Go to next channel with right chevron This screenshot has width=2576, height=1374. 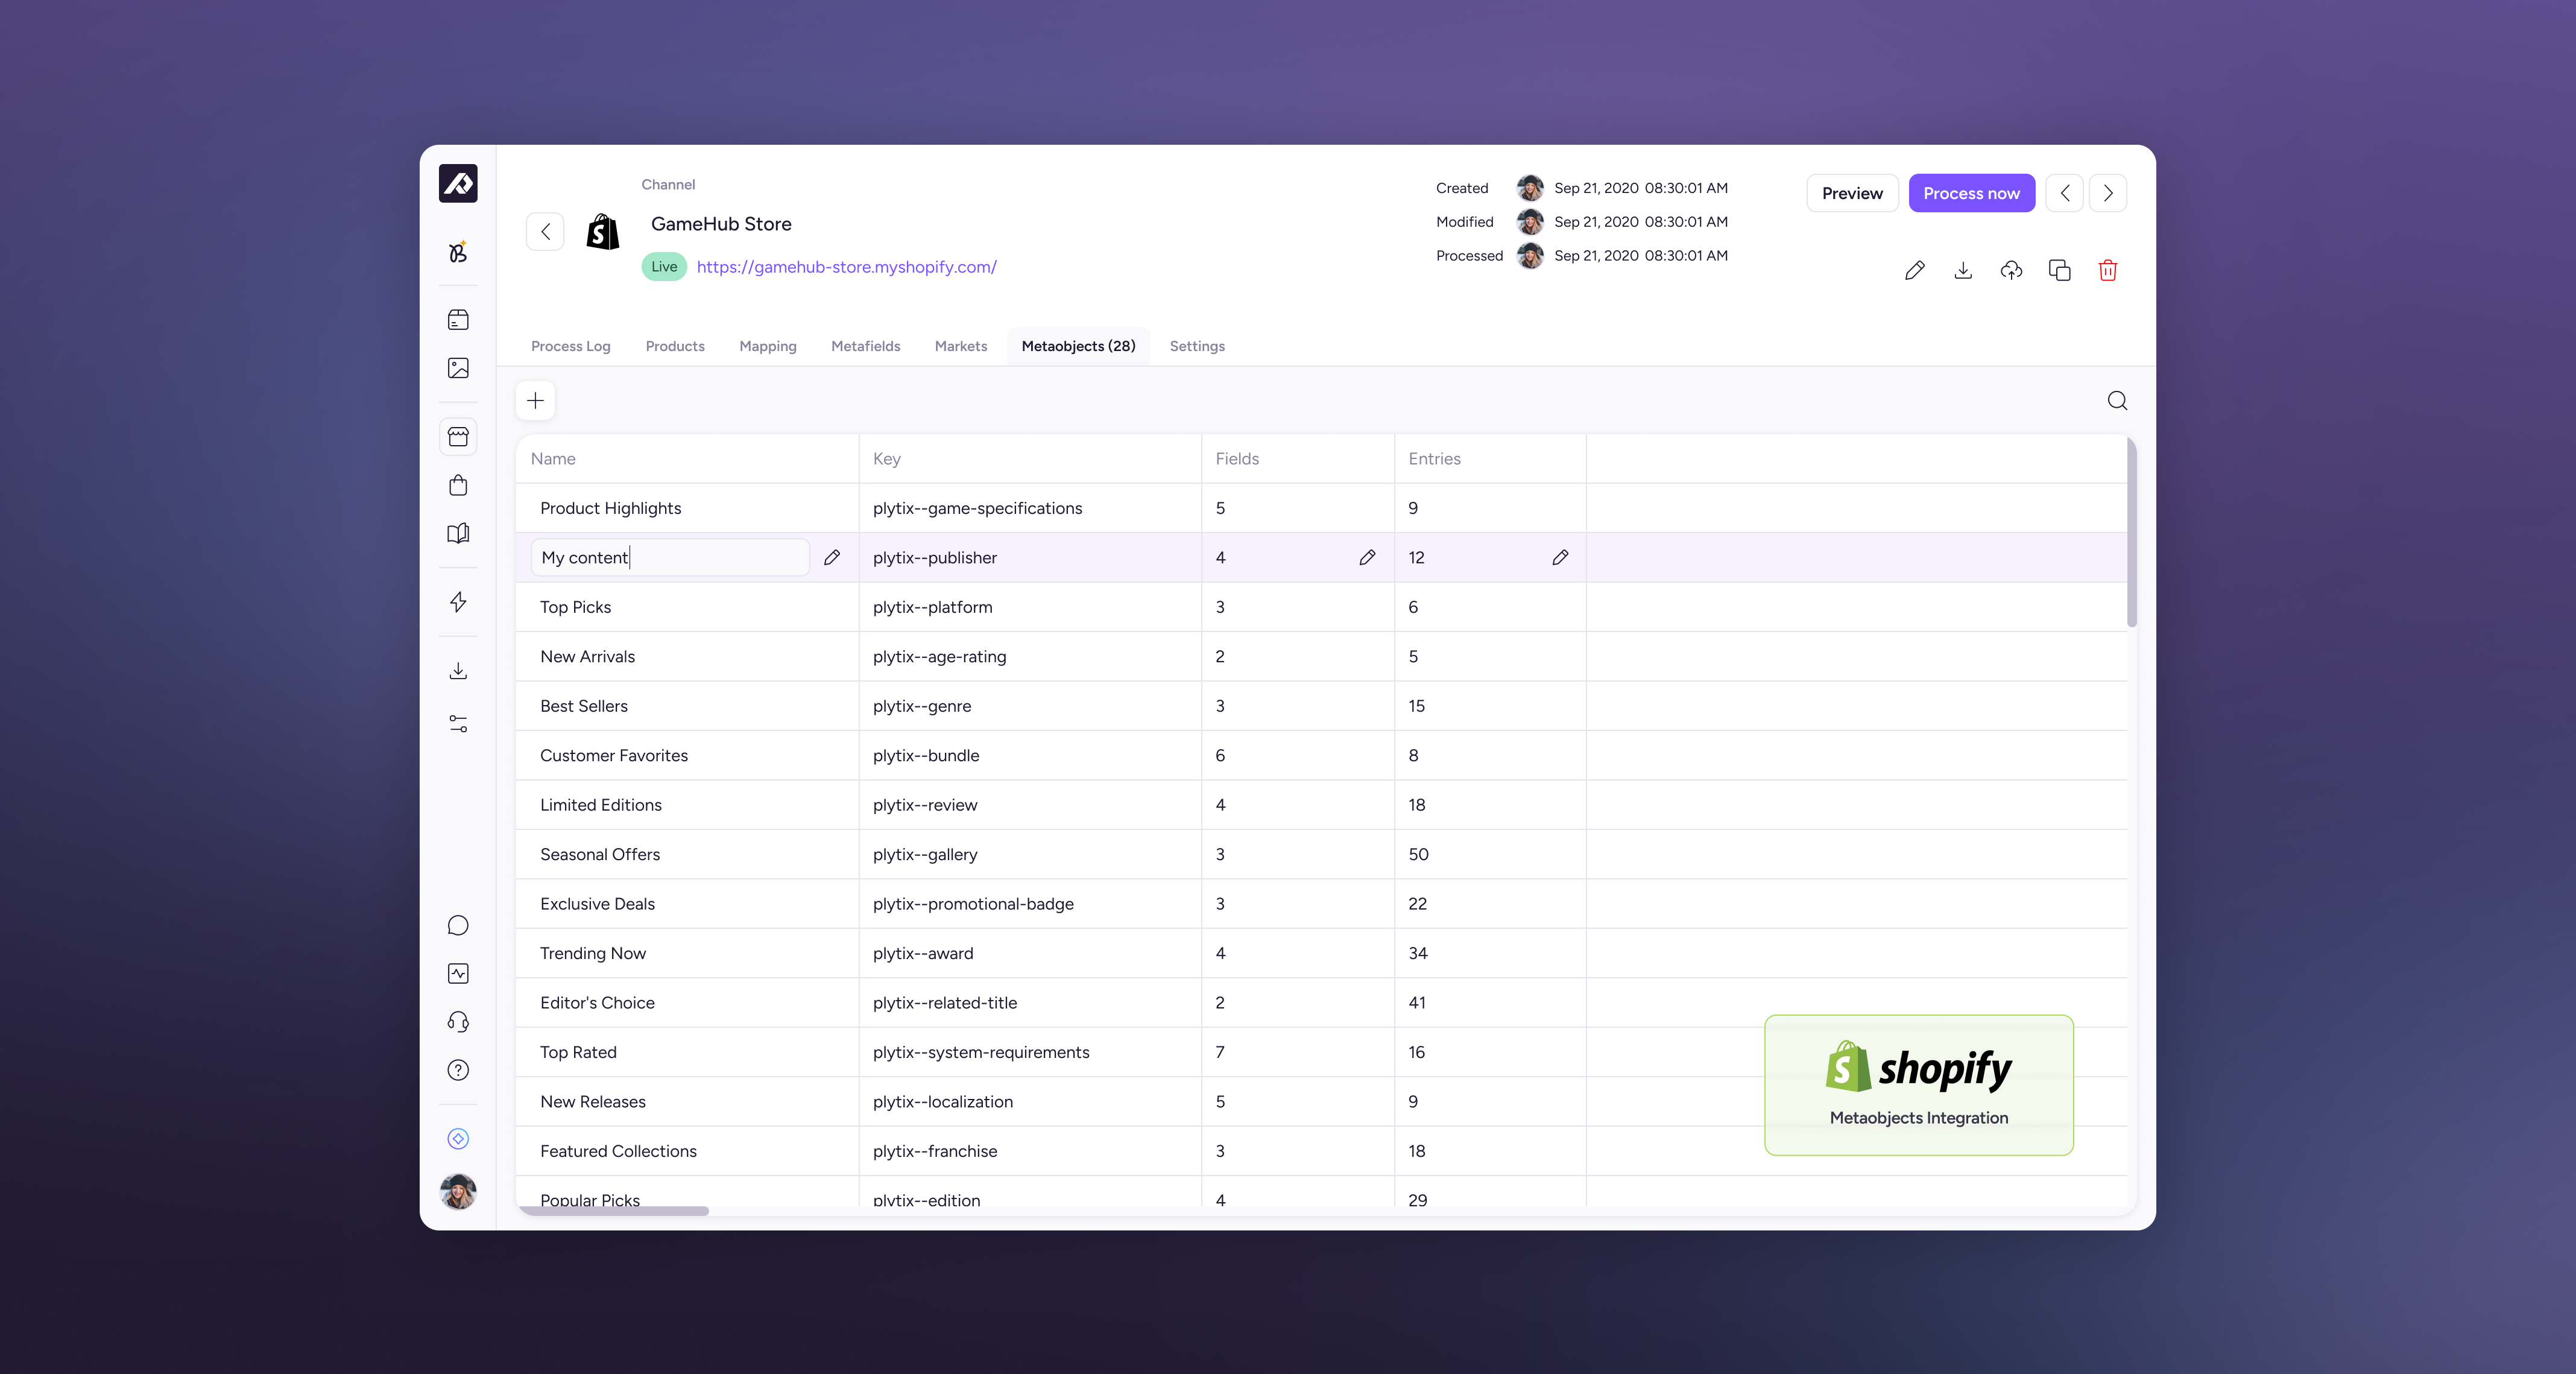[2107, 193]
